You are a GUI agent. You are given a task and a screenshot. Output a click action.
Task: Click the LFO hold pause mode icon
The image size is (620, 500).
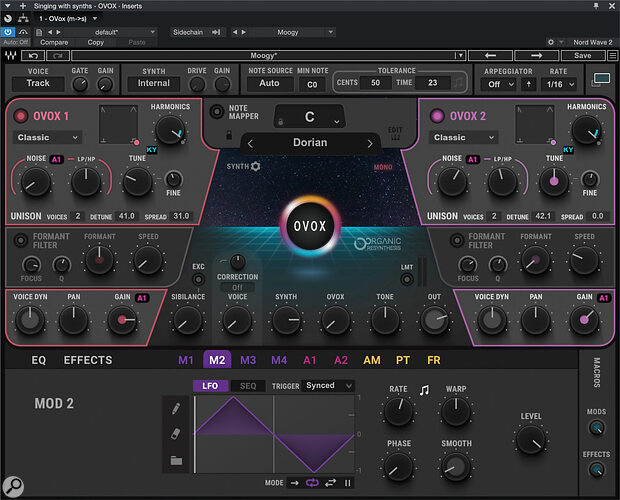pos(348,483)
